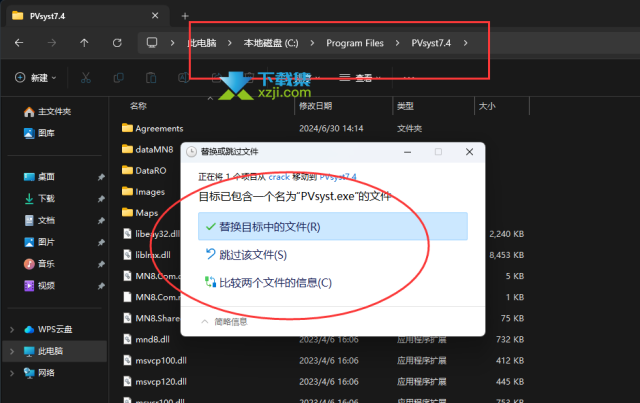Unpin 下载 via its pin icon

(101, 199)
